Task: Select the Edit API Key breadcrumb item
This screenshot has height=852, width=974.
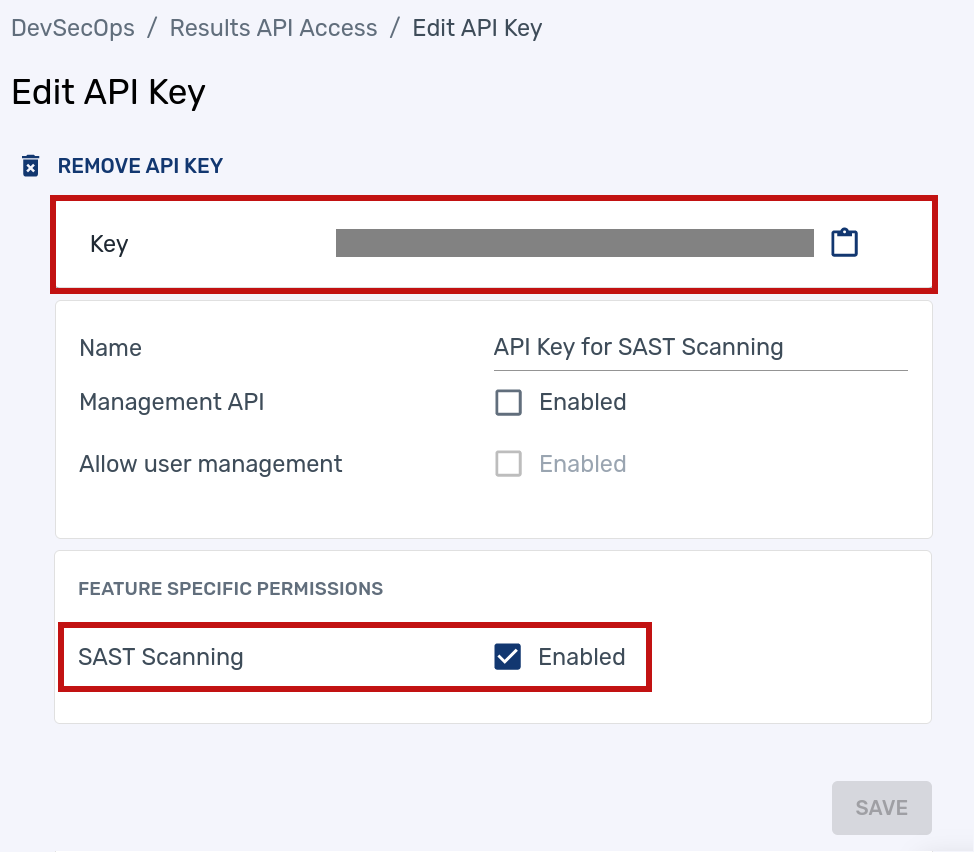Action: pyautogui.click(x=477, y=27)
